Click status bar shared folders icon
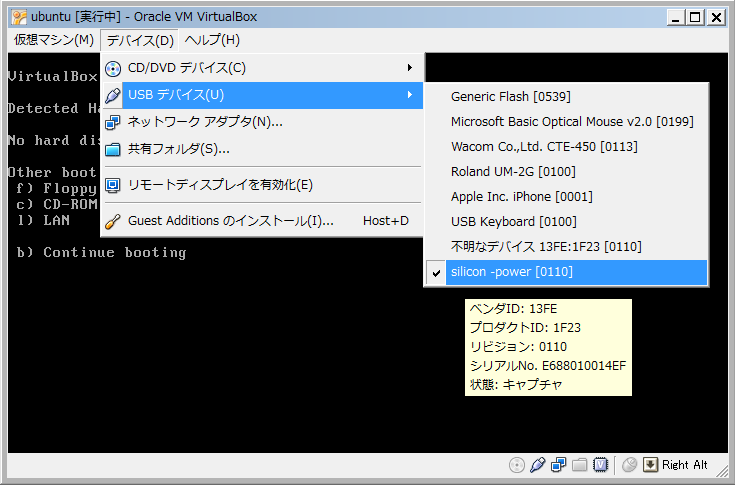735x485 pixels. point(579,465)
